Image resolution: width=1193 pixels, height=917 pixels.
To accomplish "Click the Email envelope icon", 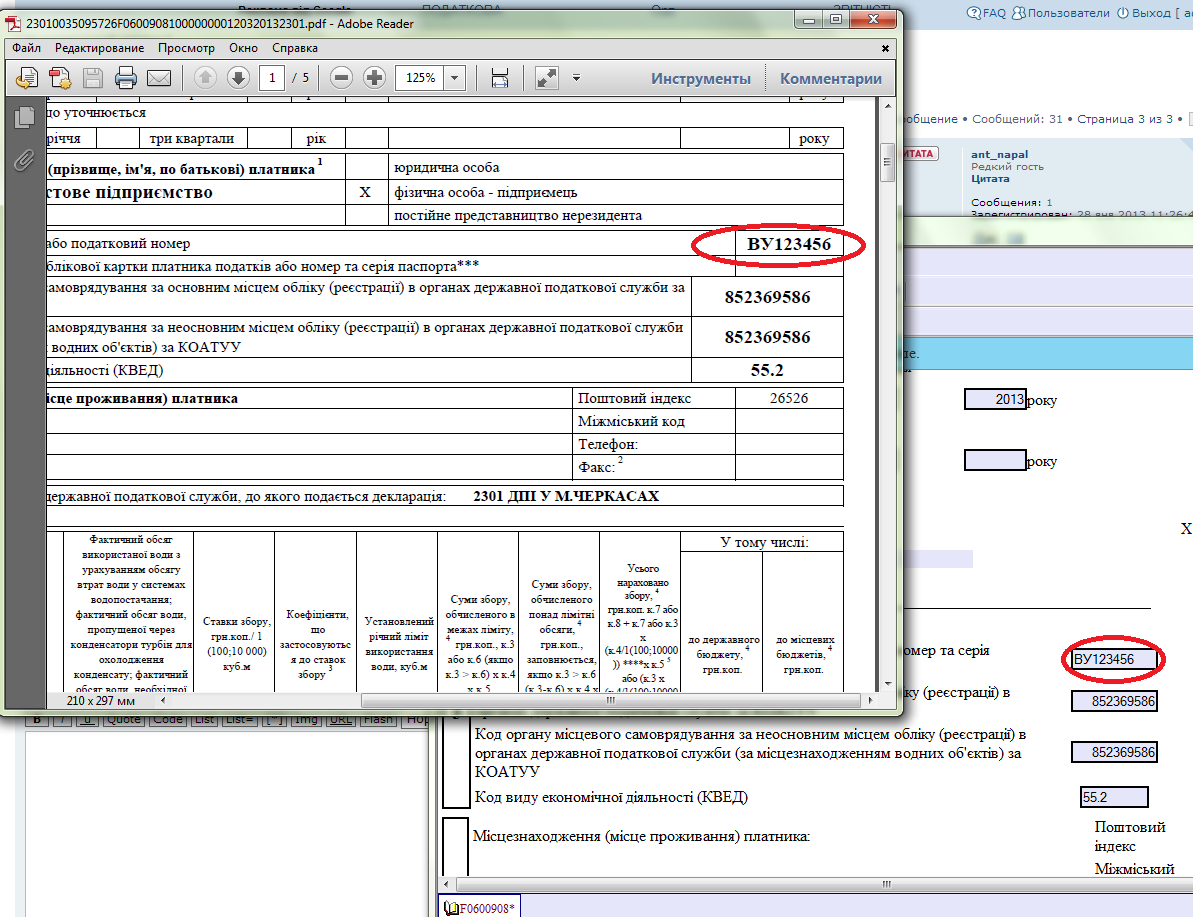I will click(x=158, y=78).
